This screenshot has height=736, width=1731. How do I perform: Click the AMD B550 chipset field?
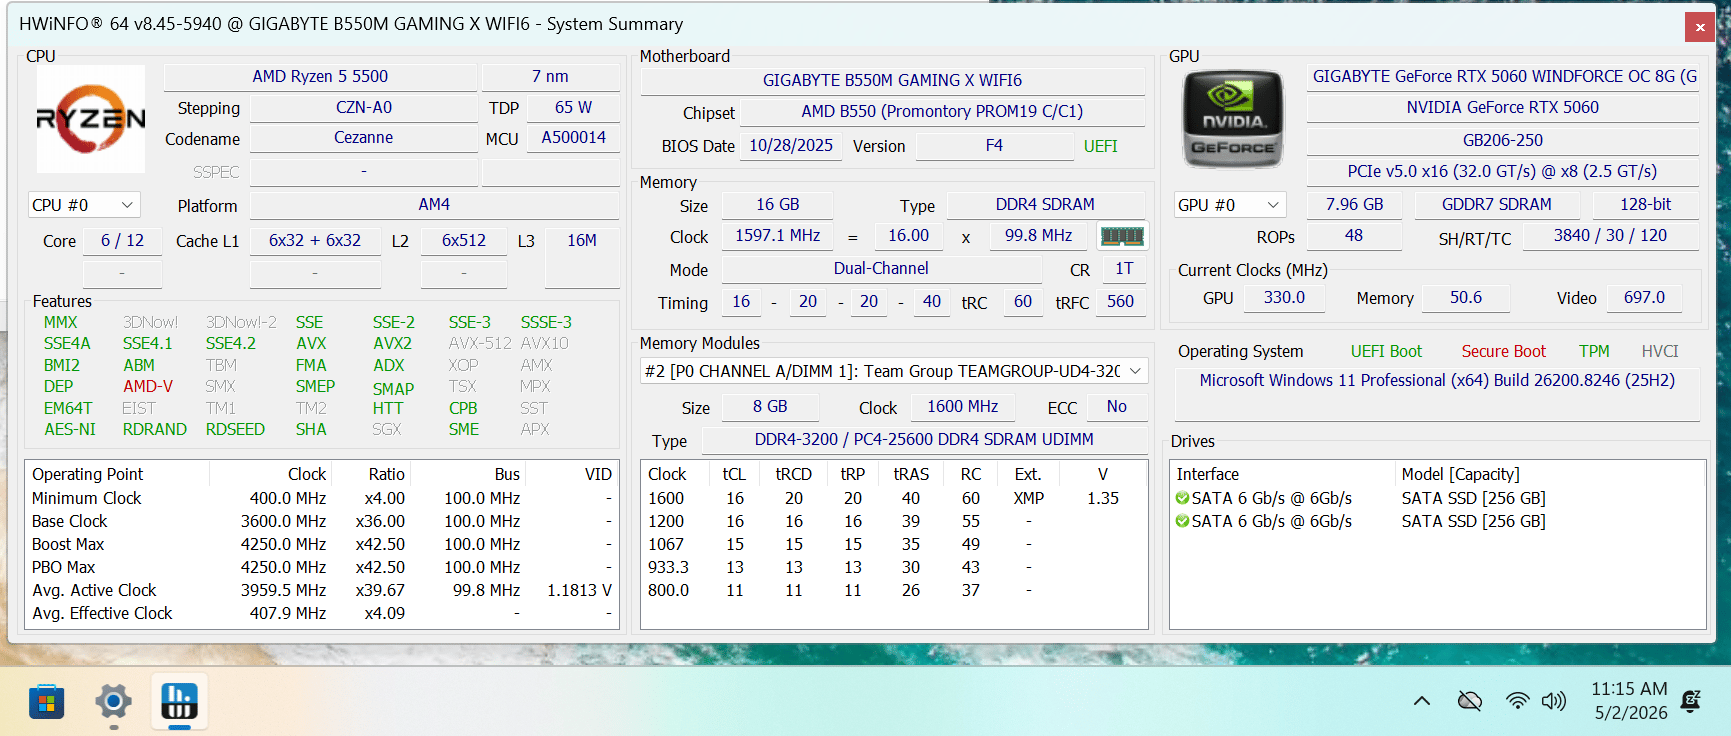pos(942,112)
